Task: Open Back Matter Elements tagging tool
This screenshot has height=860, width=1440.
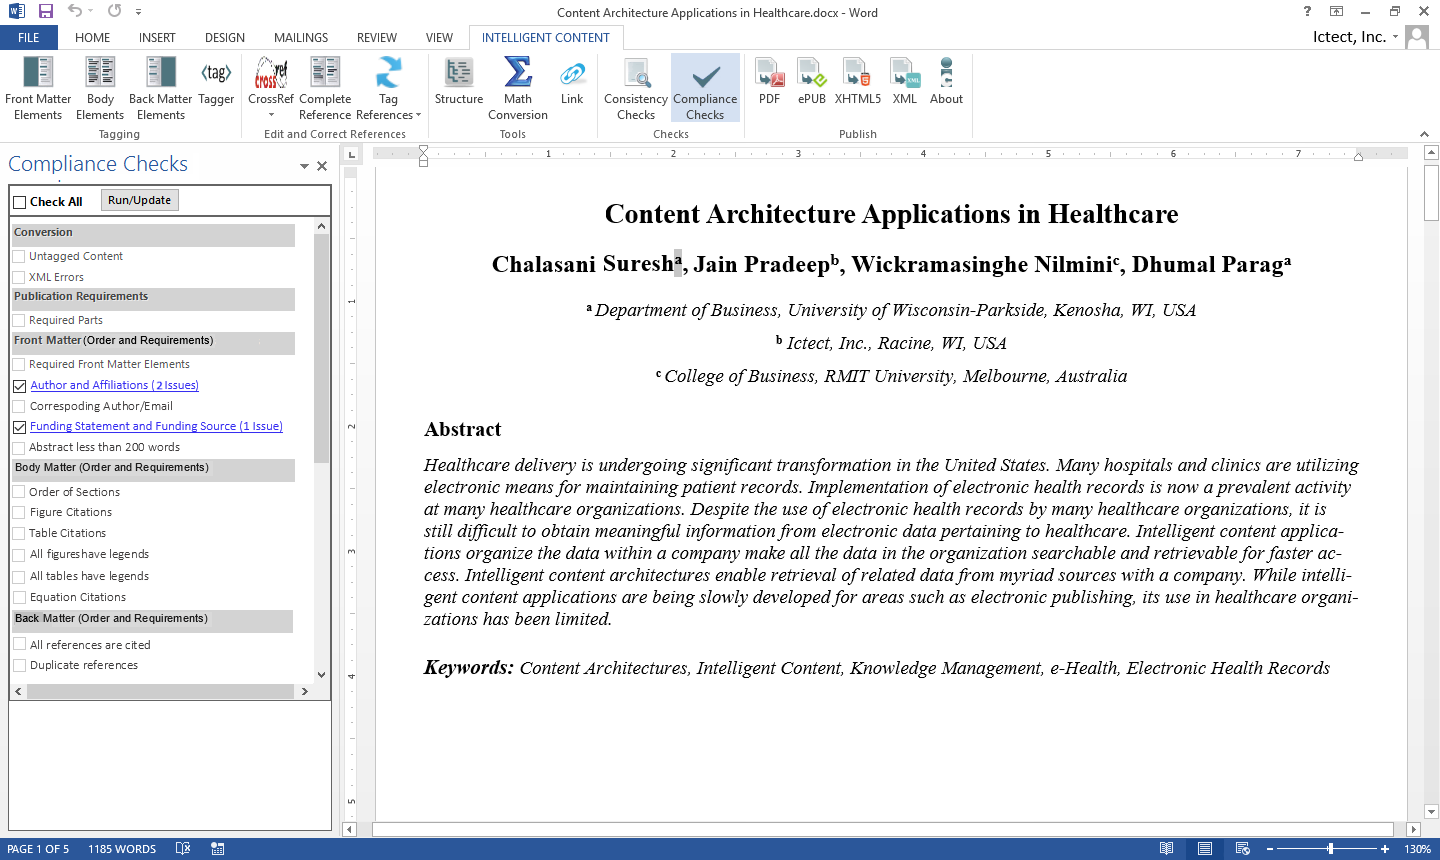Action: pyautogui.click(x=161, y=88)
